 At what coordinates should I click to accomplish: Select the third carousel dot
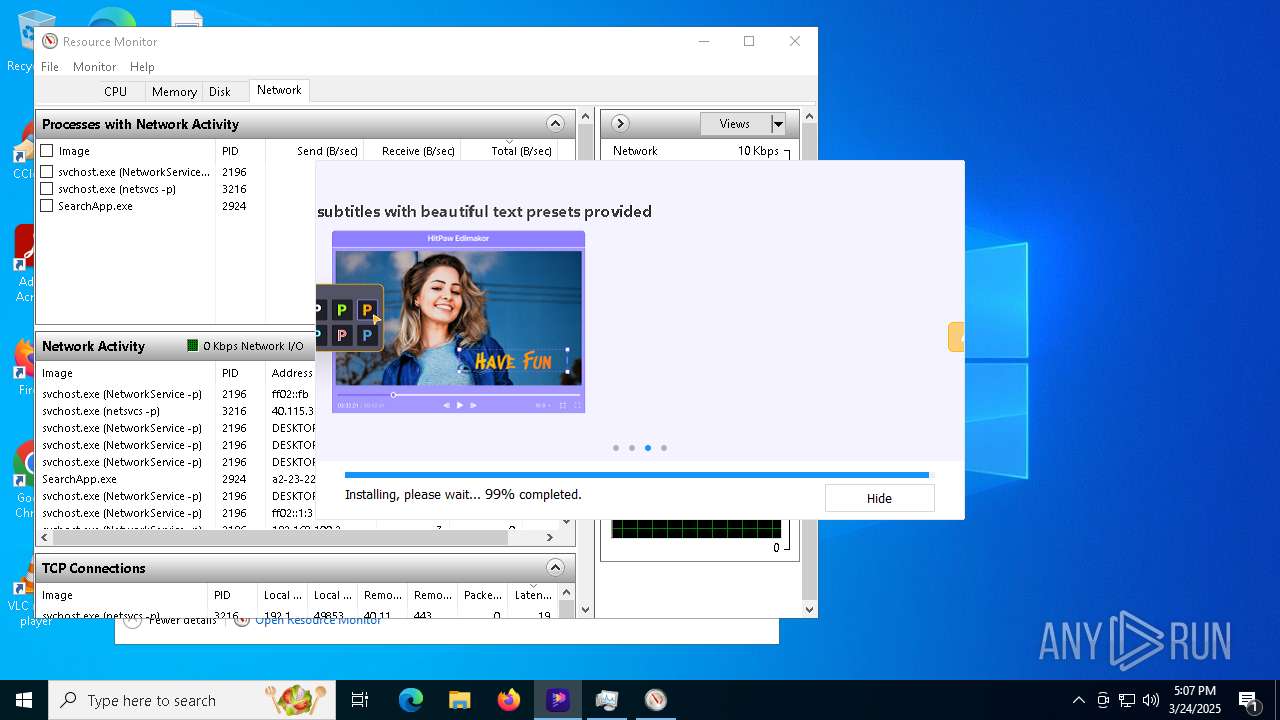(x=648, y=448)
